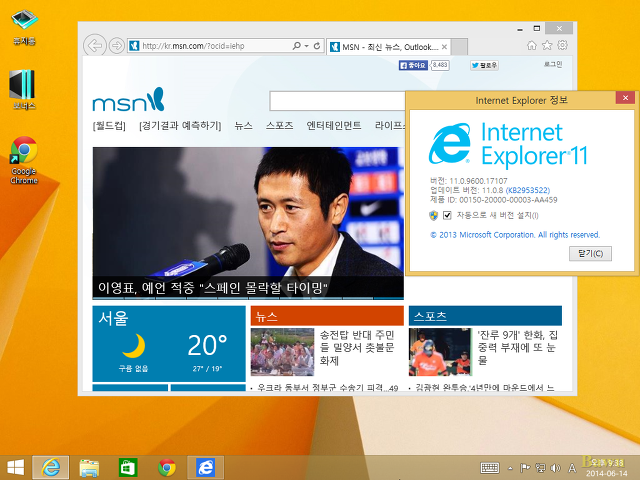Screen dimensions: 640x480
Task: Click the shield icon beside auto-install
Action: pyautogui.click(x=433, y=215)
